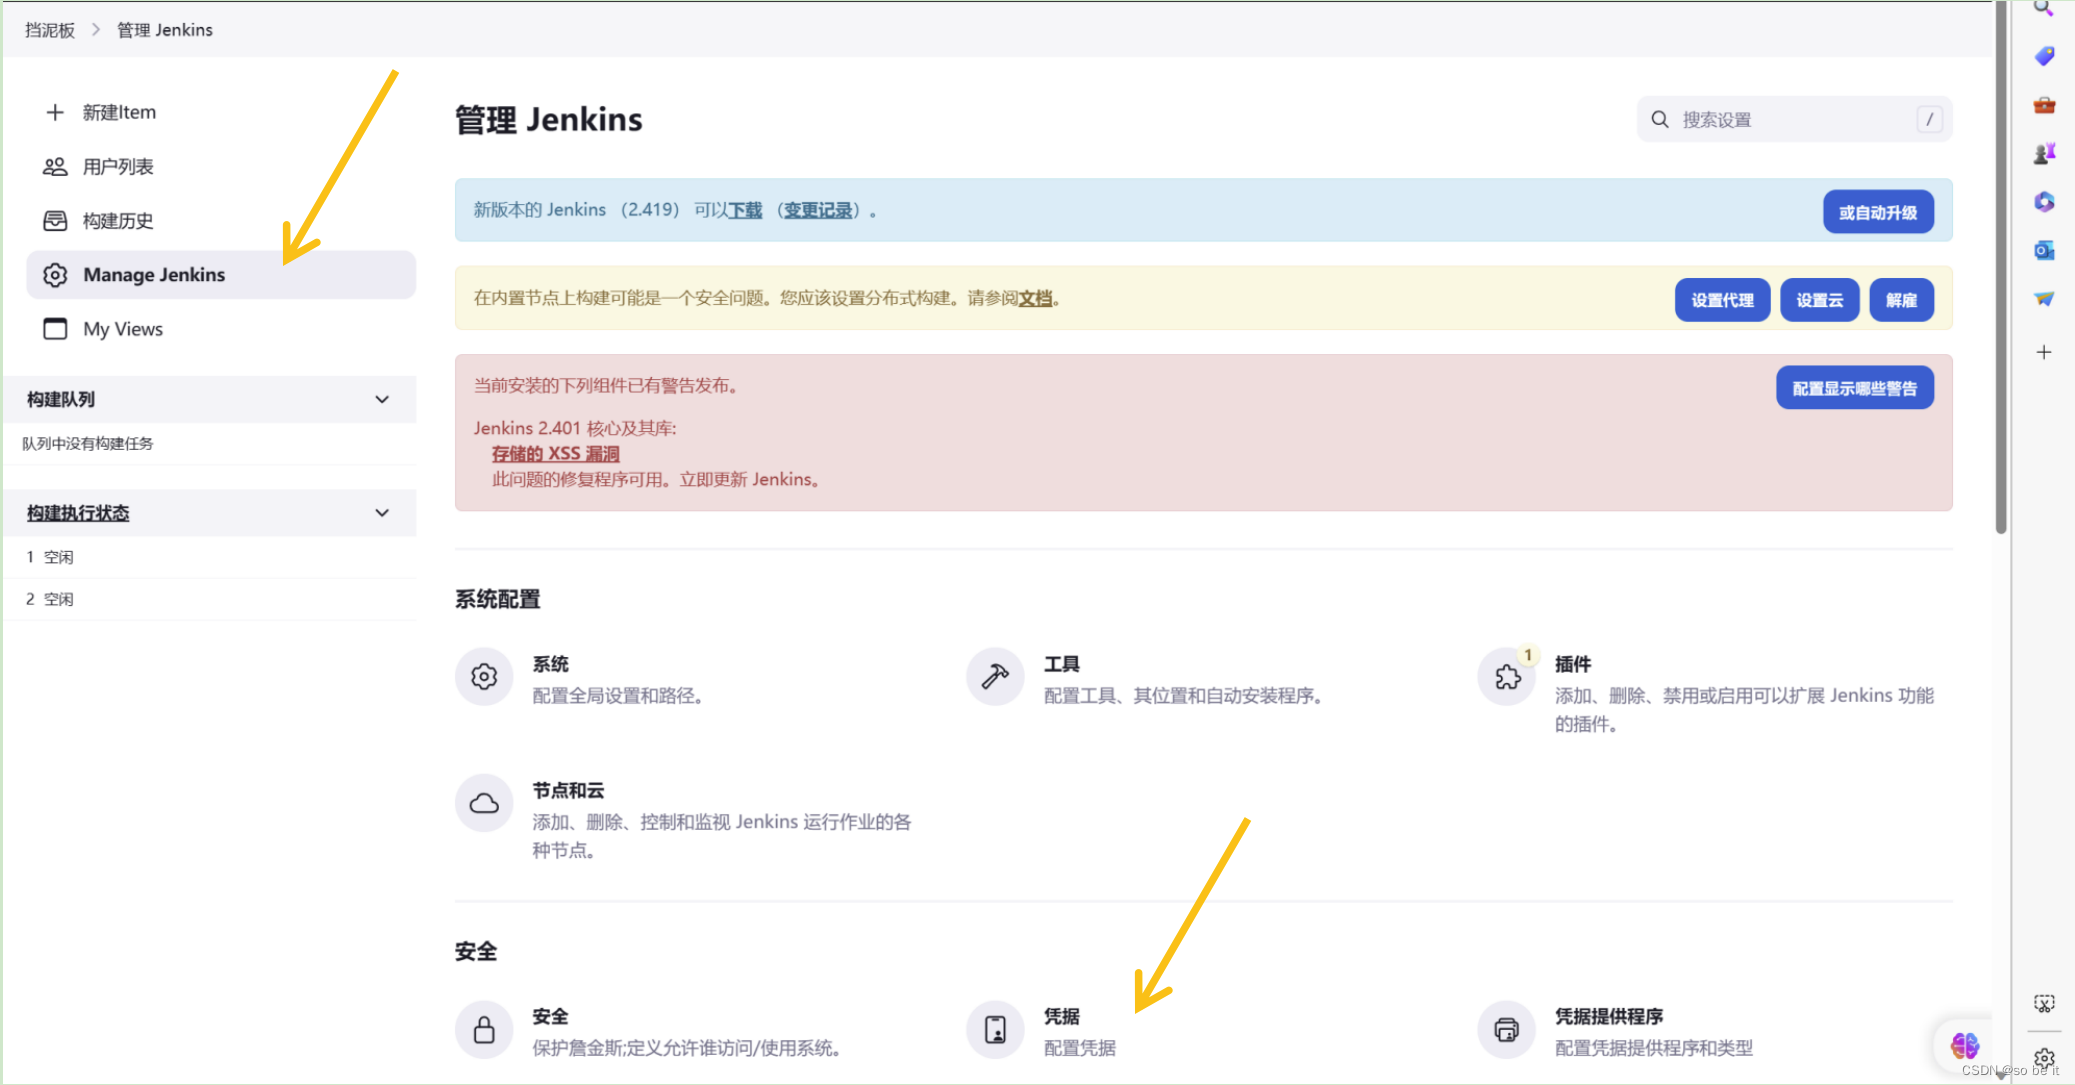This screenshot has height=1085, width=2075.
Task: Click the Microsoft 365 icon in browser sidebar
Action: tap(2044, 202)
